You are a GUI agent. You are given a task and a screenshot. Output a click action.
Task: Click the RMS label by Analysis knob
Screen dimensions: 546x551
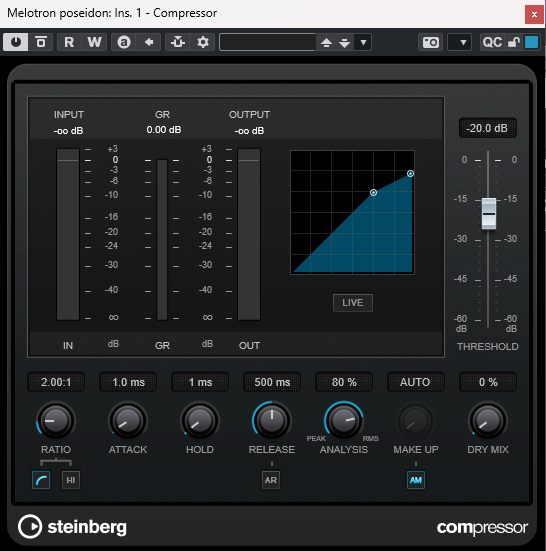click(371, 439)
